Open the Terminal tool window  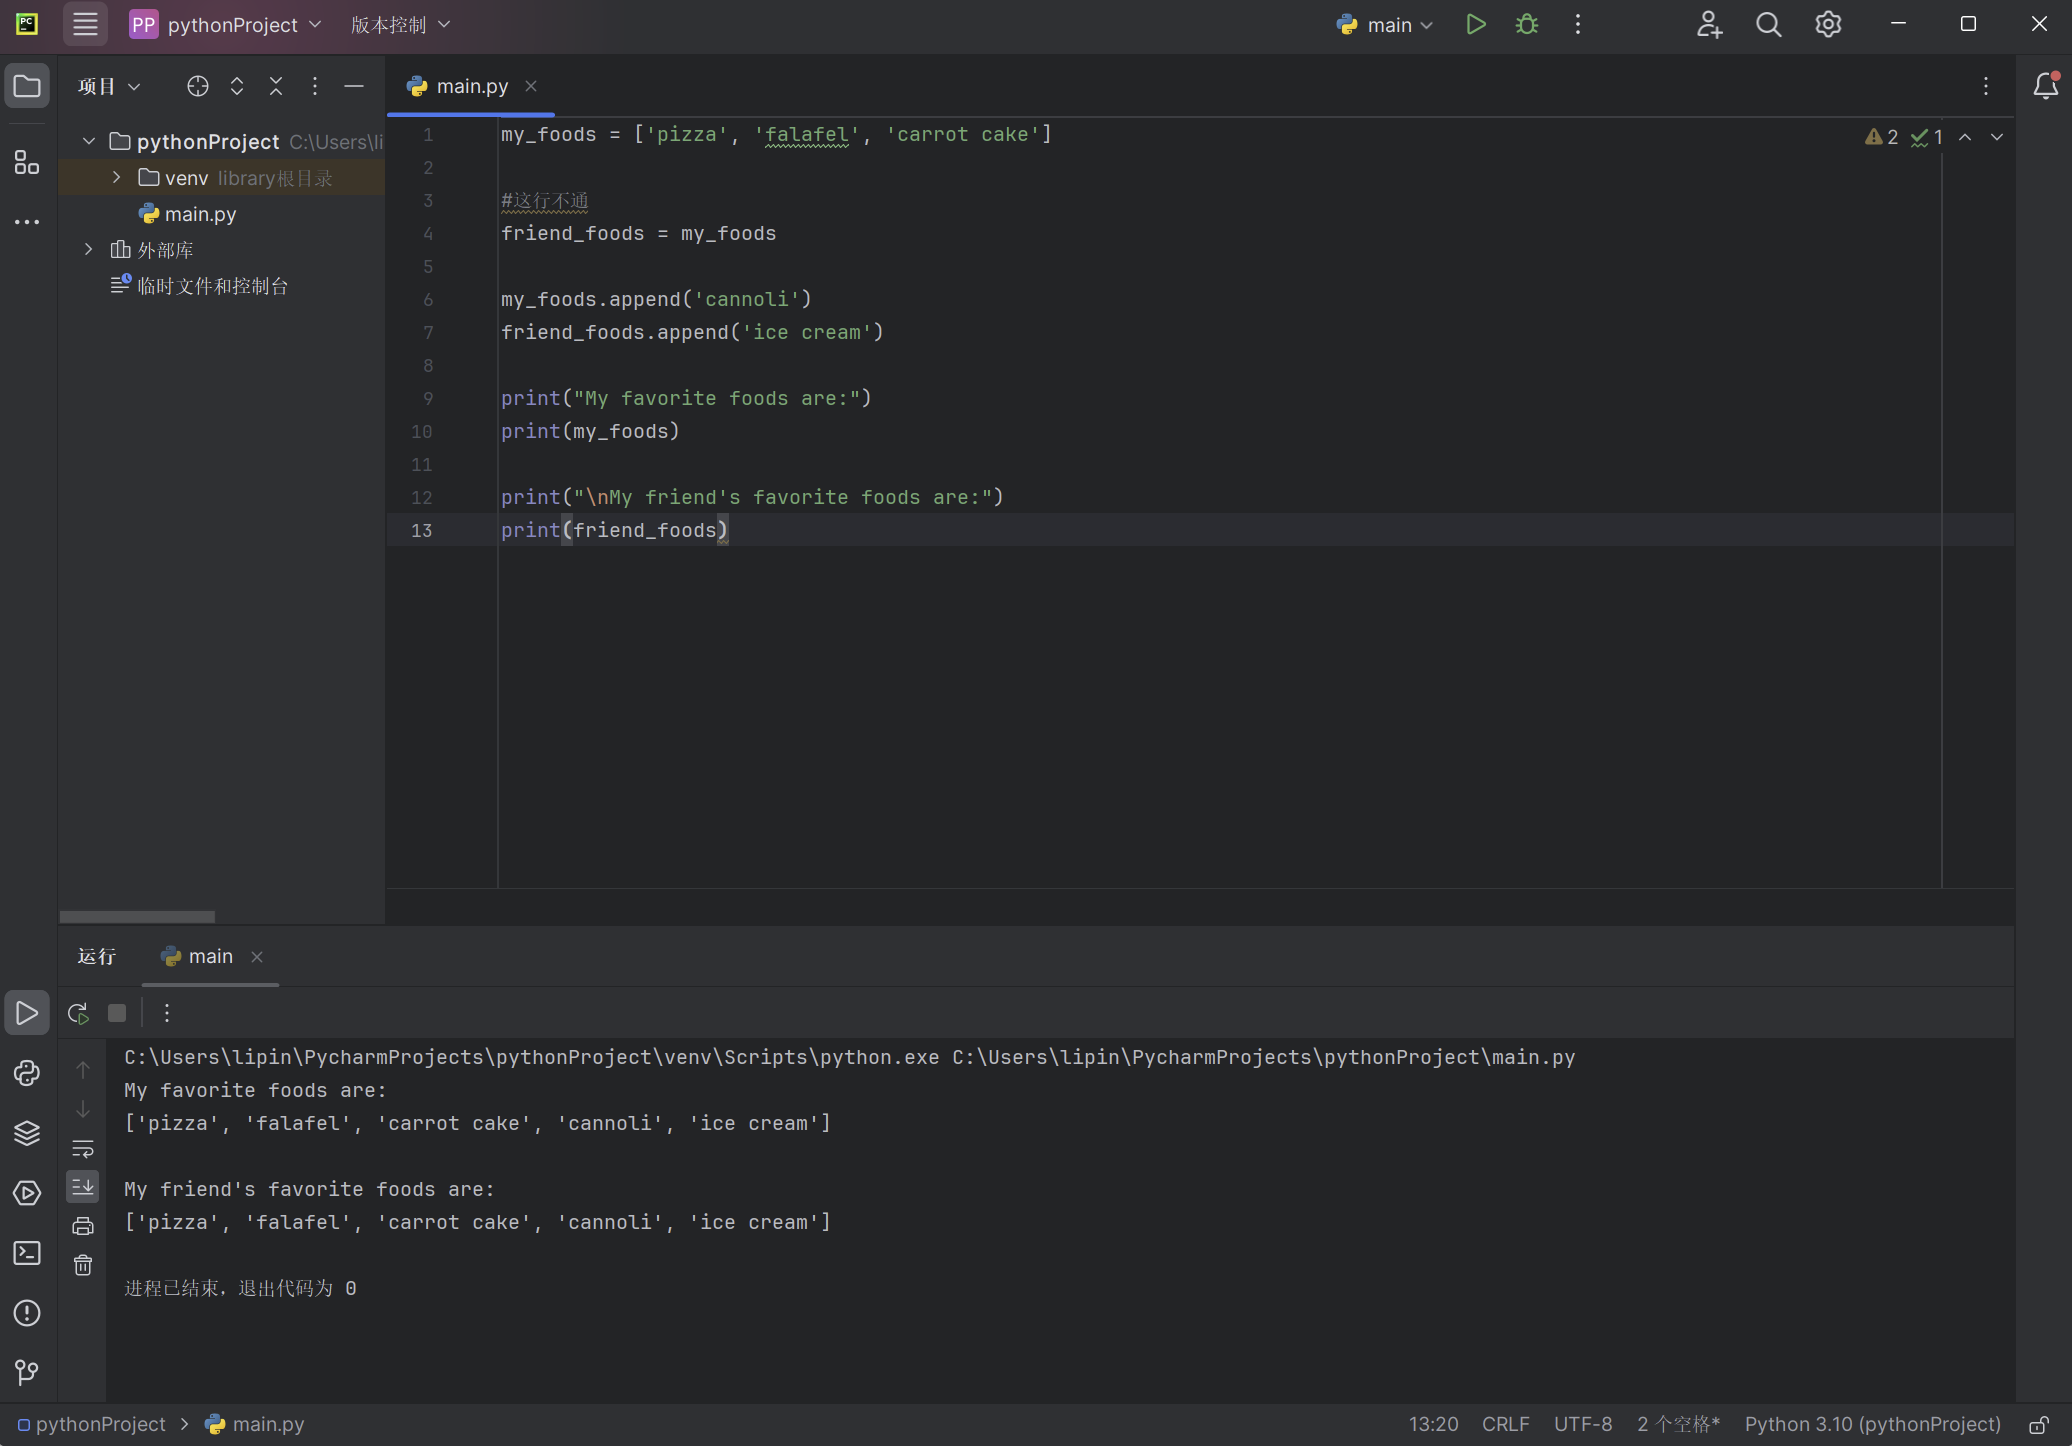pyautogui.click(x=27, y=1253)
